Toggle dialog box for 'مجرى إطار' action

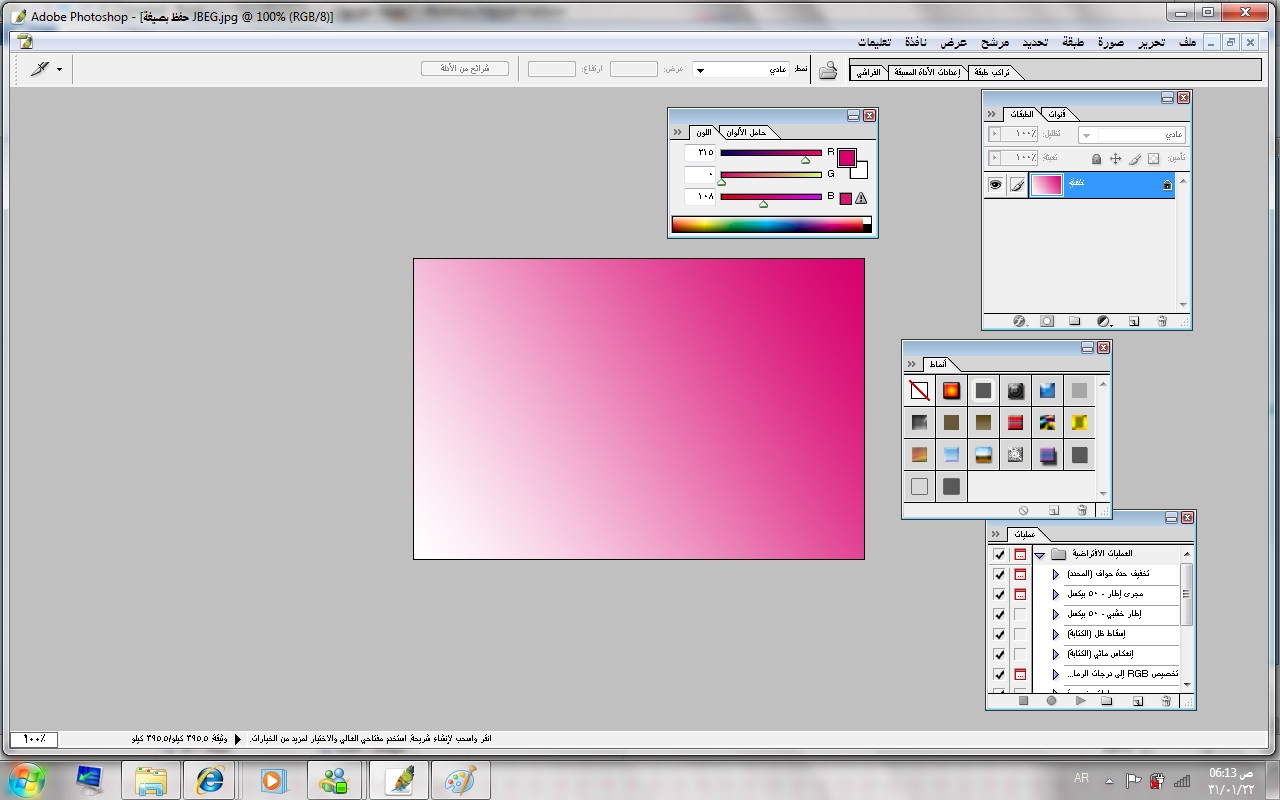click(x=1020, y=594)
